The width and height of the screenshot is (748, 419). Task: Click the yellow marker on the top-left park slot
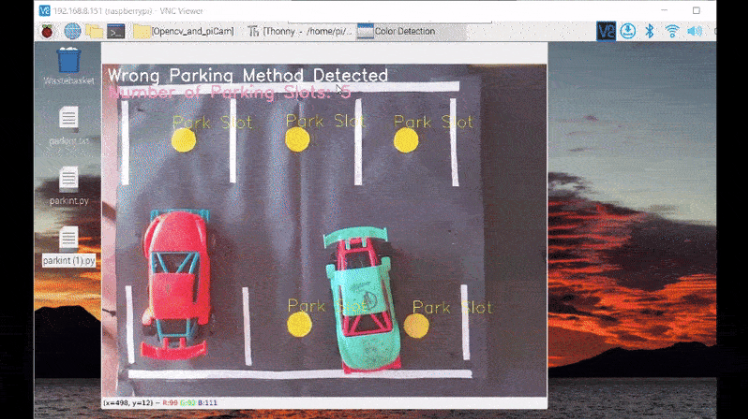click(184, 140)
